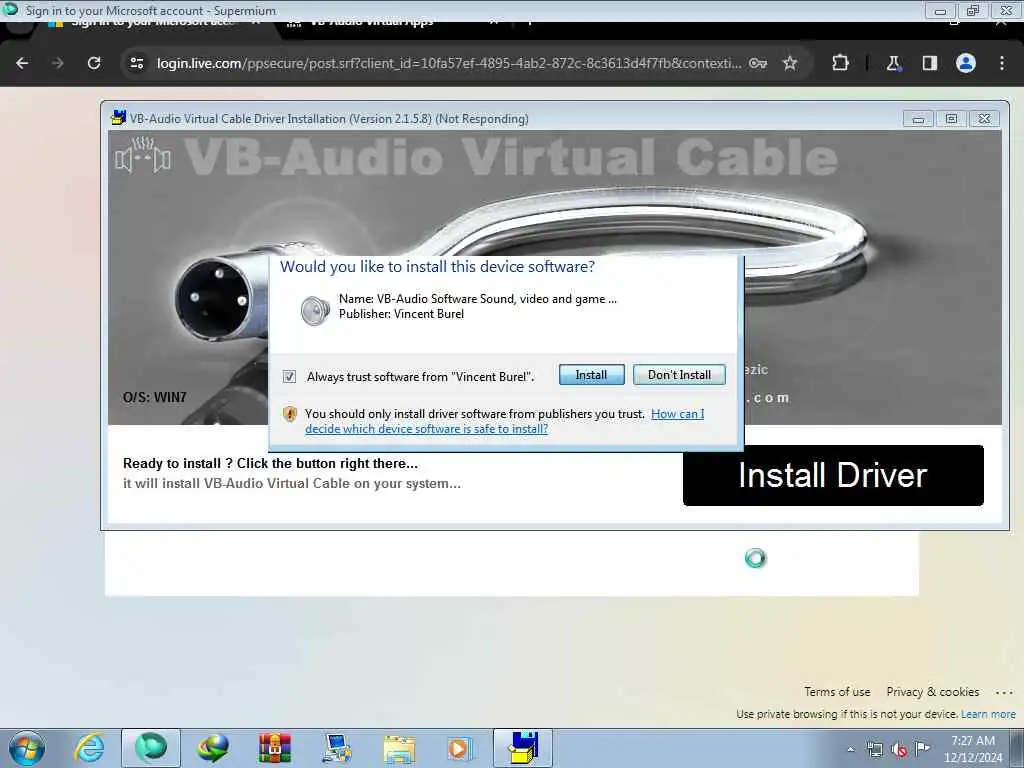Click the VB-Audio installer title bar icon
1024x768 pixels.
tap(118, 118)
